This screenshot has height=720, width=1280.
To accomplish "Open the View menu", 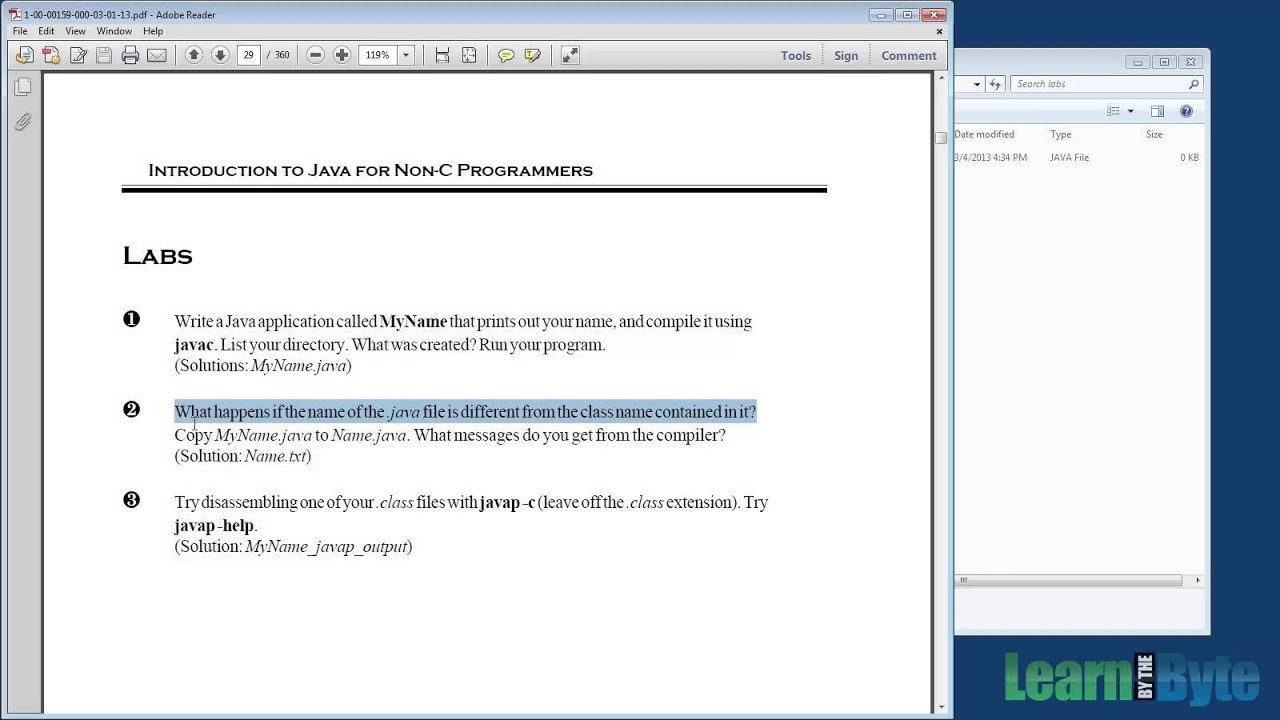I will tap(75, 31).
